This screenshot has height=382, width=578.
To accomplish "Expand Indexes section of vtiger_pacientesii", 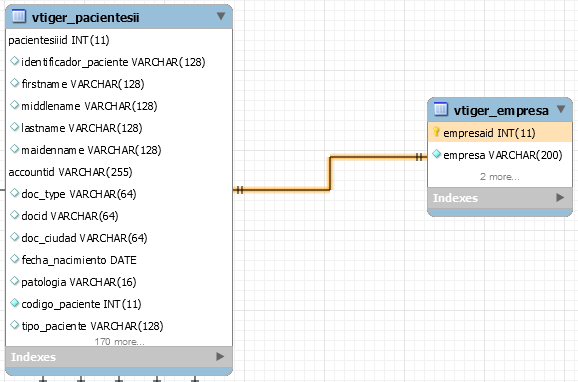I will click(x=220, y=357).
